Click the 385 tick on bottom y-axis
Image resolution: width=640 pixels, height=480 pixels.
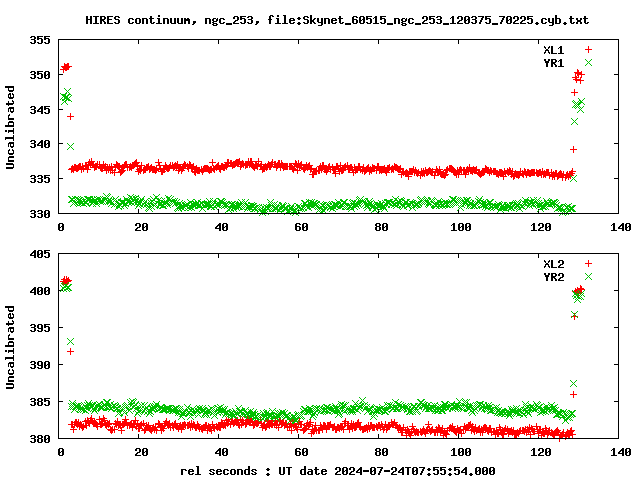[40, 402]
